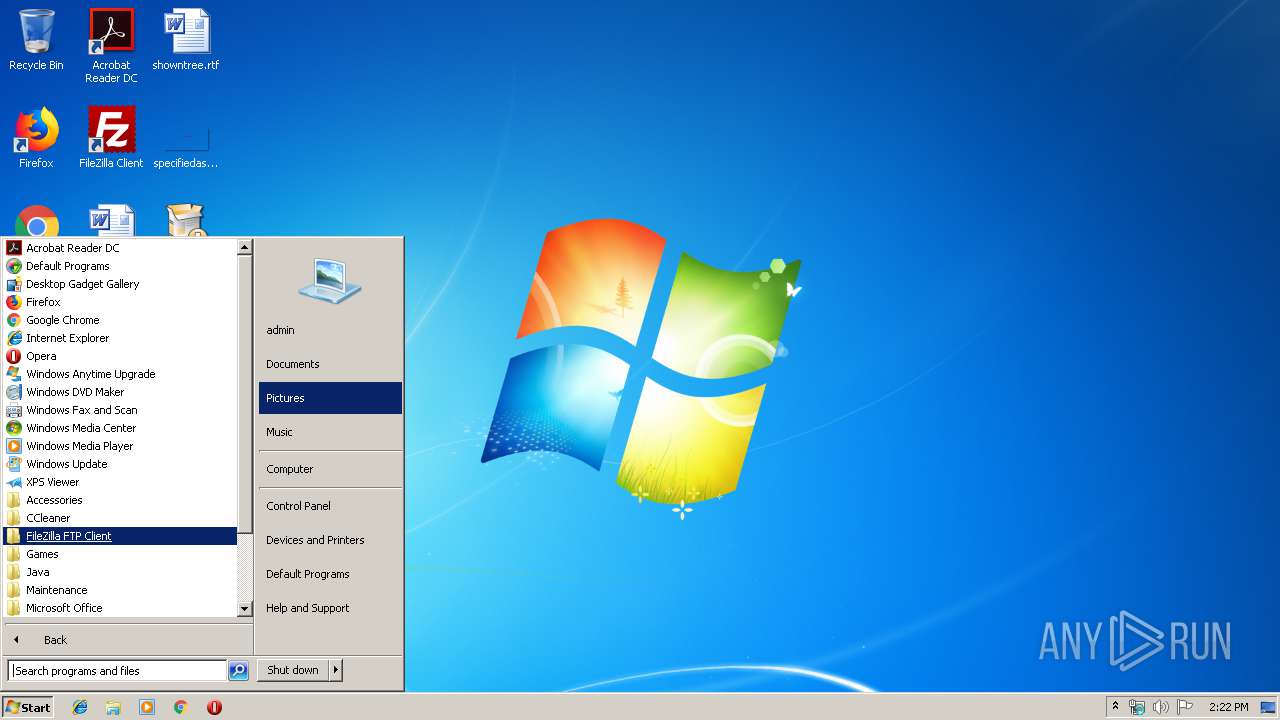Viewport: 1280px width, 720px height.
Task: Open the Action Center flag icon
Action: coord(1185,707)
